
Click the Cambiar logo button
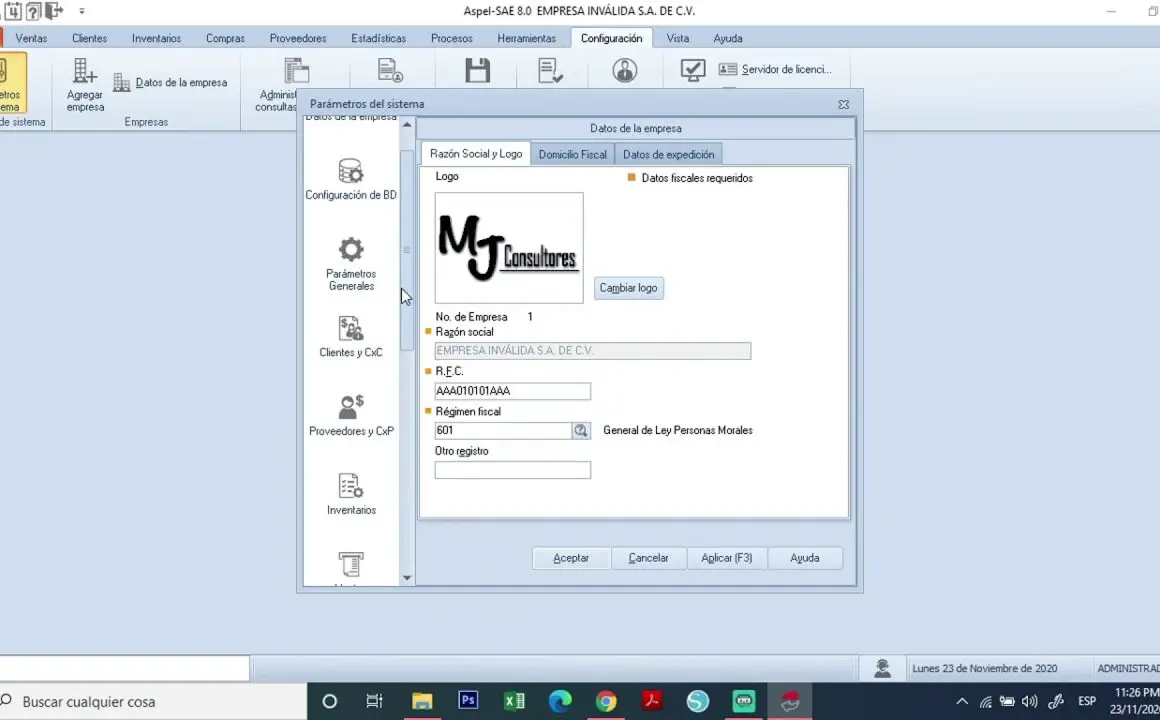coord(628,288)
